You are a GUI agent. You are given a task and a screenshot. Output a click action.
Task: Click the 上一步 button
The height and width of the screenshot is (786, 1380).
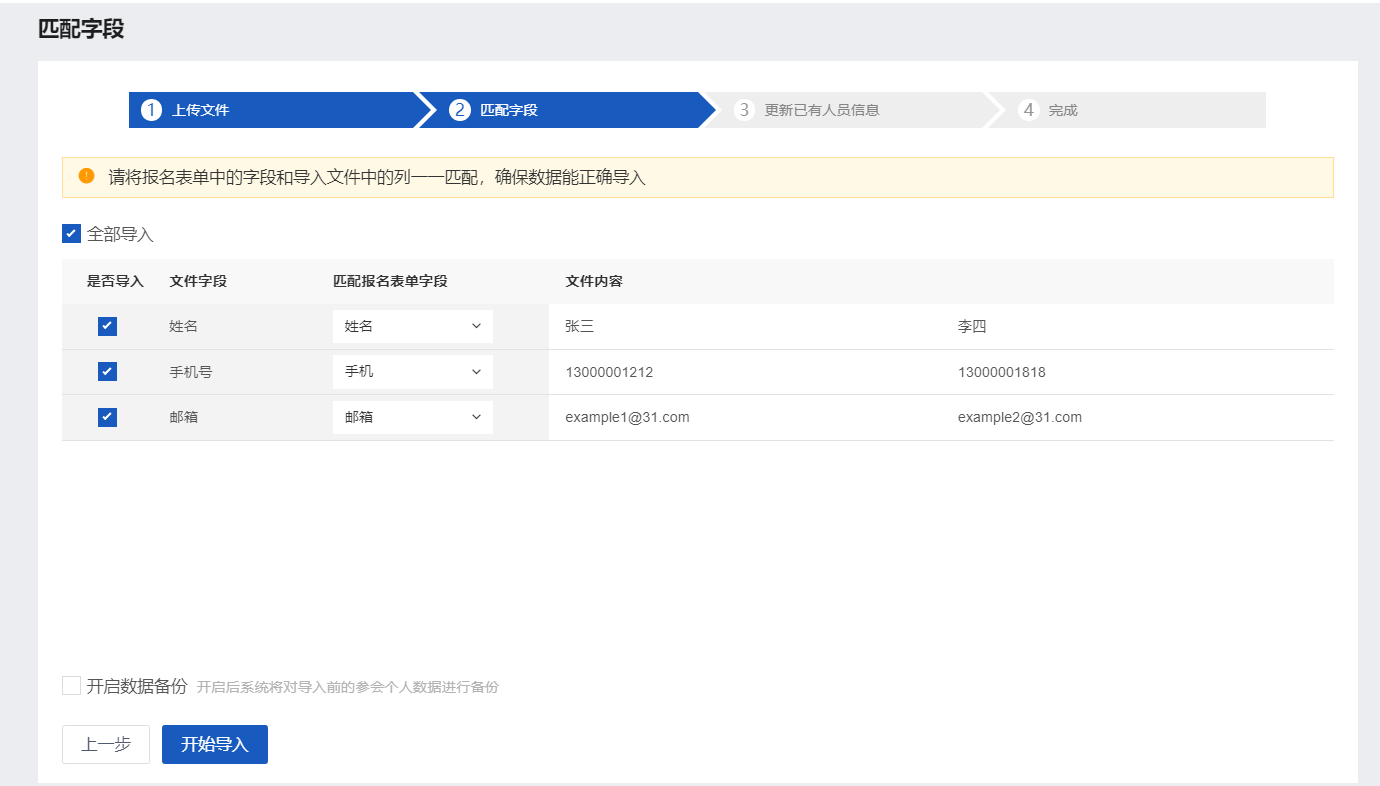click(106, 744)
